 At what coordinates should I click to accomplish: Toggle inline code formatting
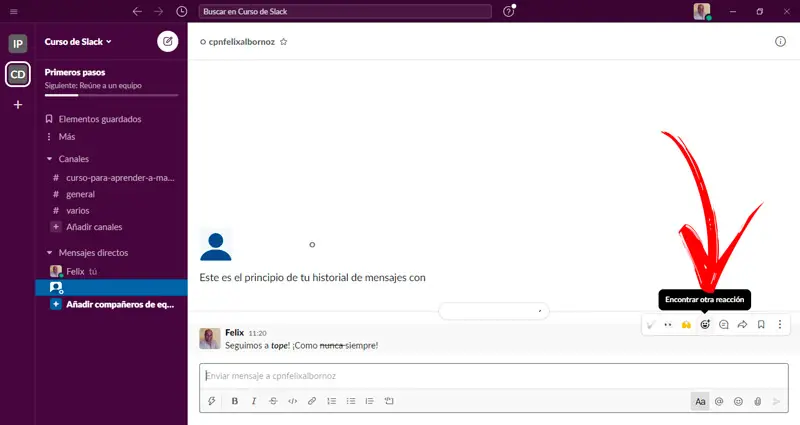coord(292,401)
